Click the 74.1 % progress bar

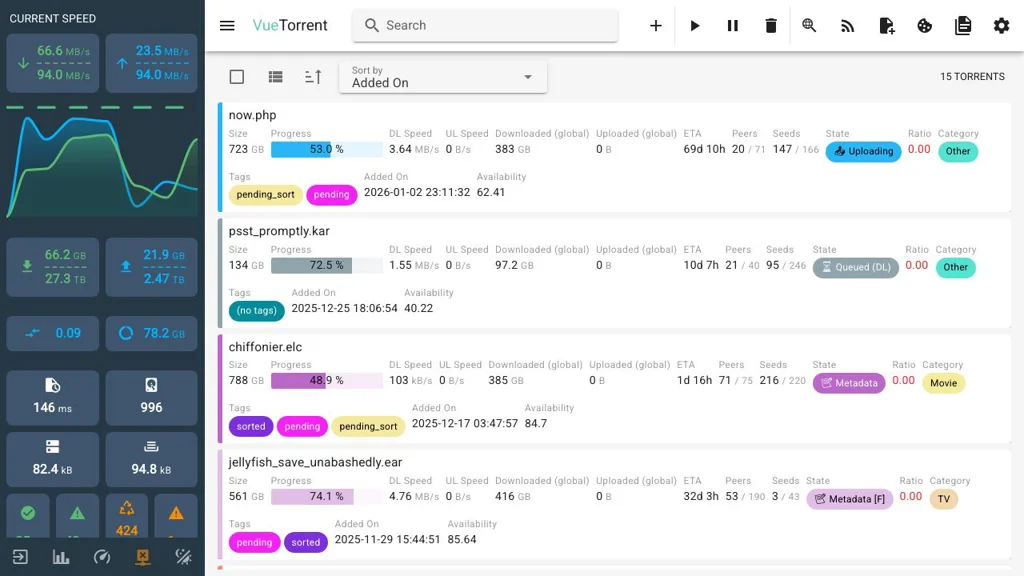click(327, 496)
